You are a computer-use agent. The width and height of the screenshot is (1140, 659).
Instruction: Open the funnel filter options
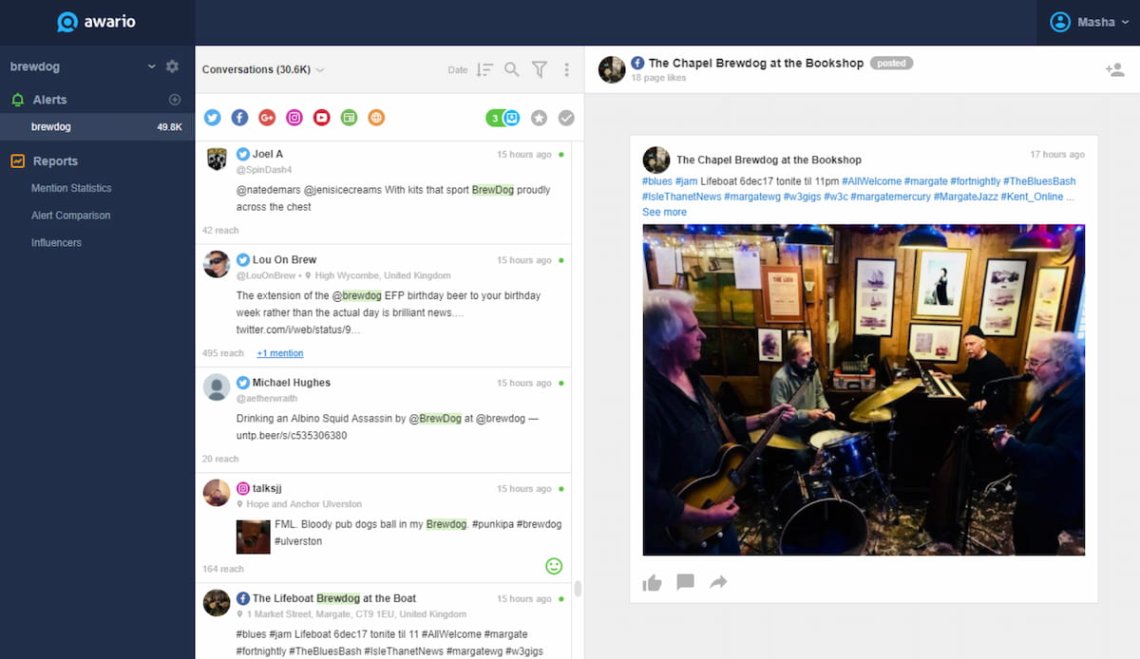click(x=539, y=69)
